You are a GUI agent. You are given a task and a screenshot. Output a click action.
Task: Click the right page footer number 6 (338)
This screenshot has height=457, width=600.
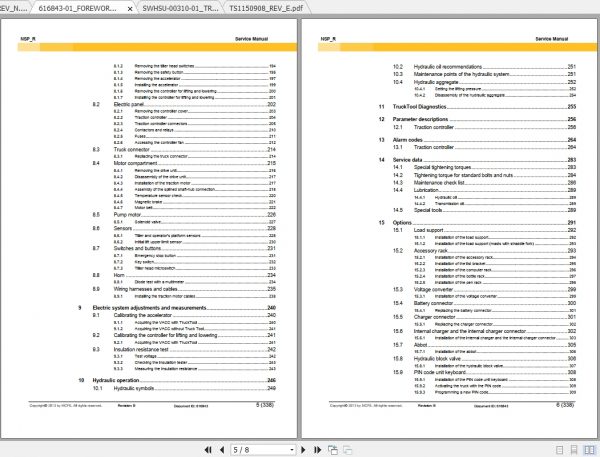coord(565,405)
